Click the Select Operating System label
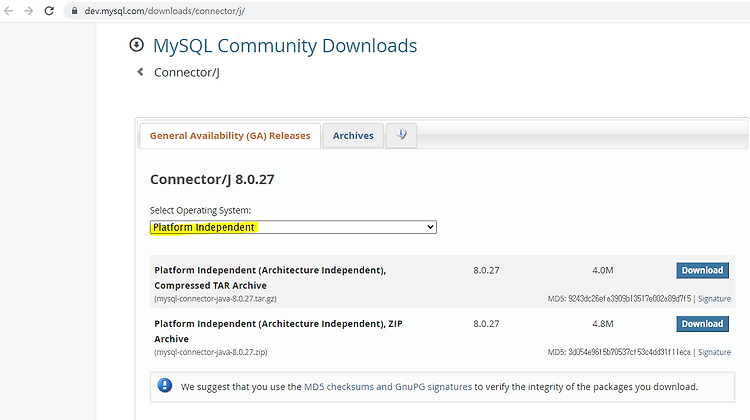The height and width of the screenshot is (420, 750). click(200, 210)
